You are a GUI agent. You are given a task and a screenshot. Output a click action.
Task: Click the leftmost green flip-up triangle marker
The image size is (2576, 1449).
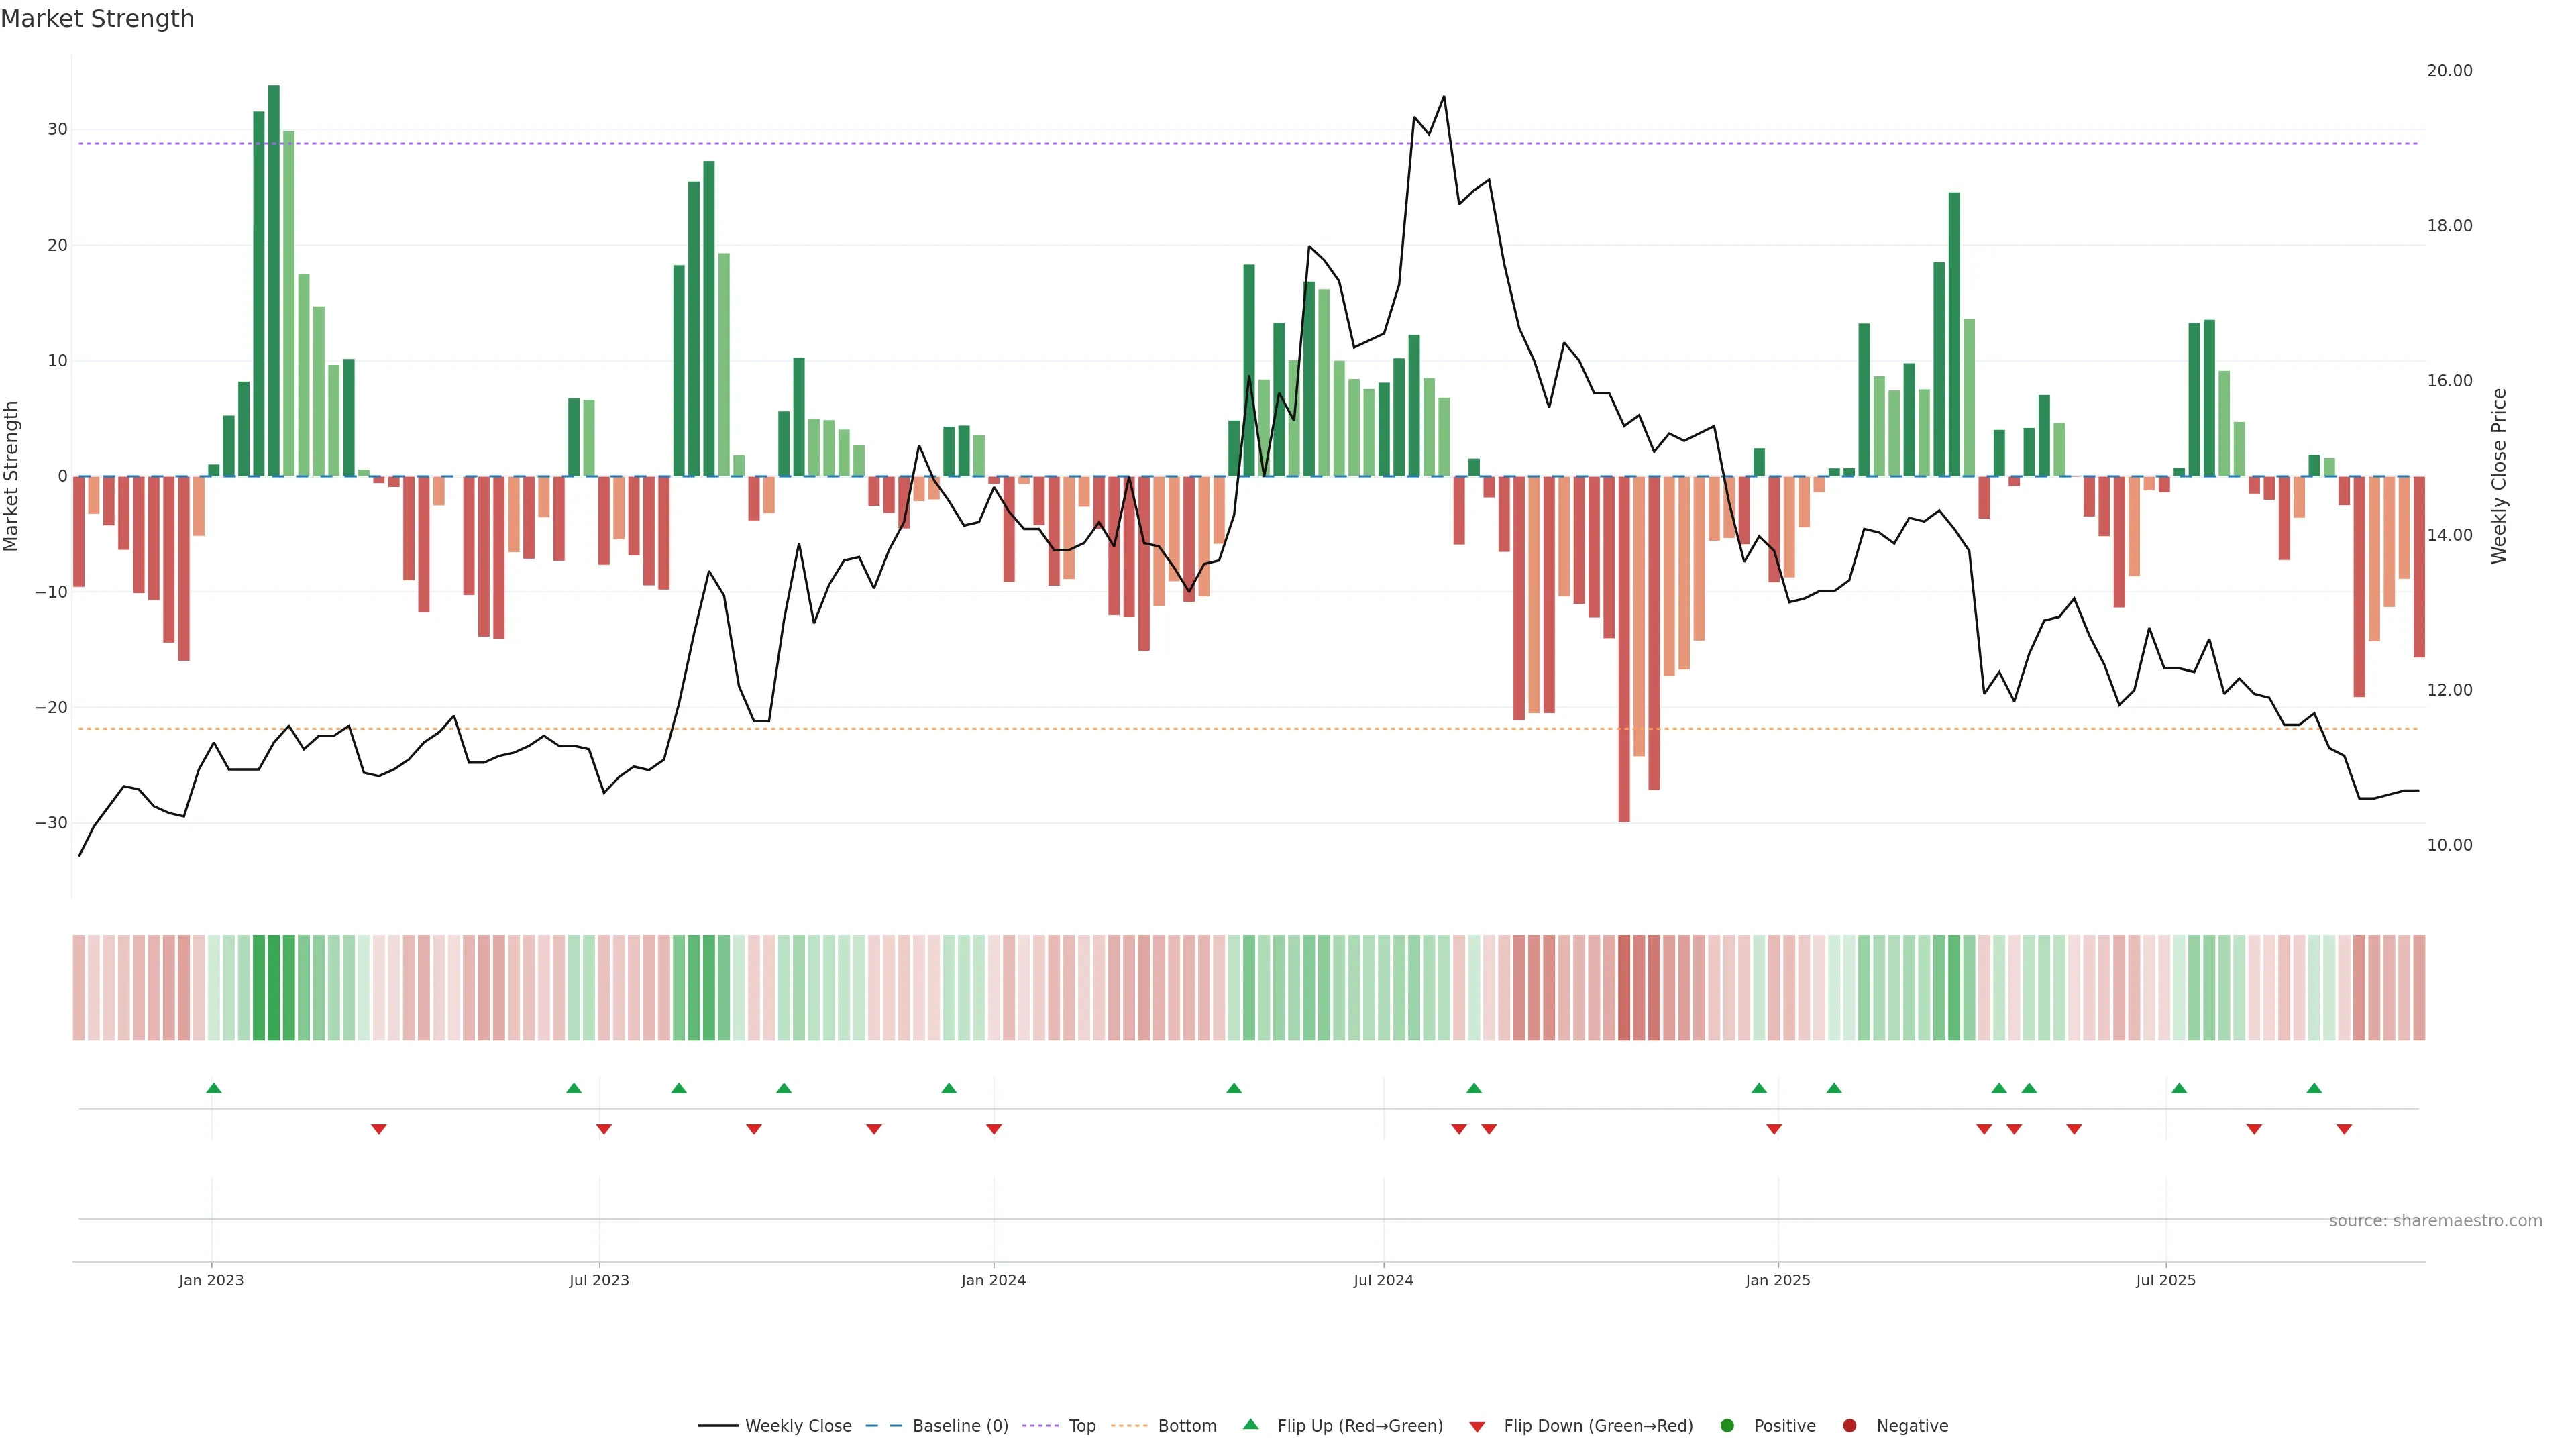point(213,1088)
